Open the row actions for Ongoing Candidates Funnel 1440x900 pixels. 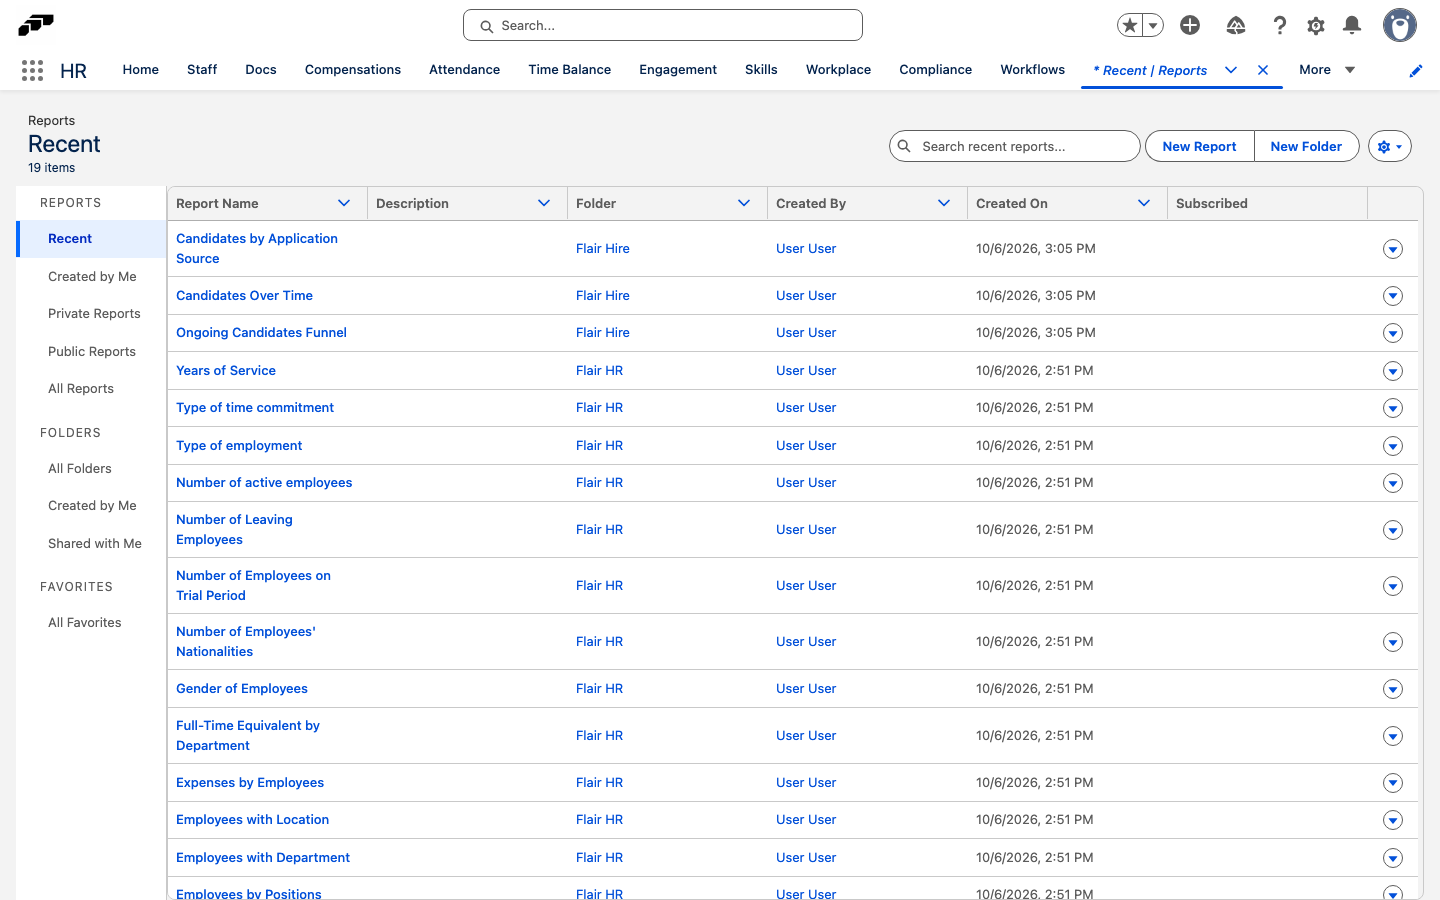click(x=1393, y=333)
